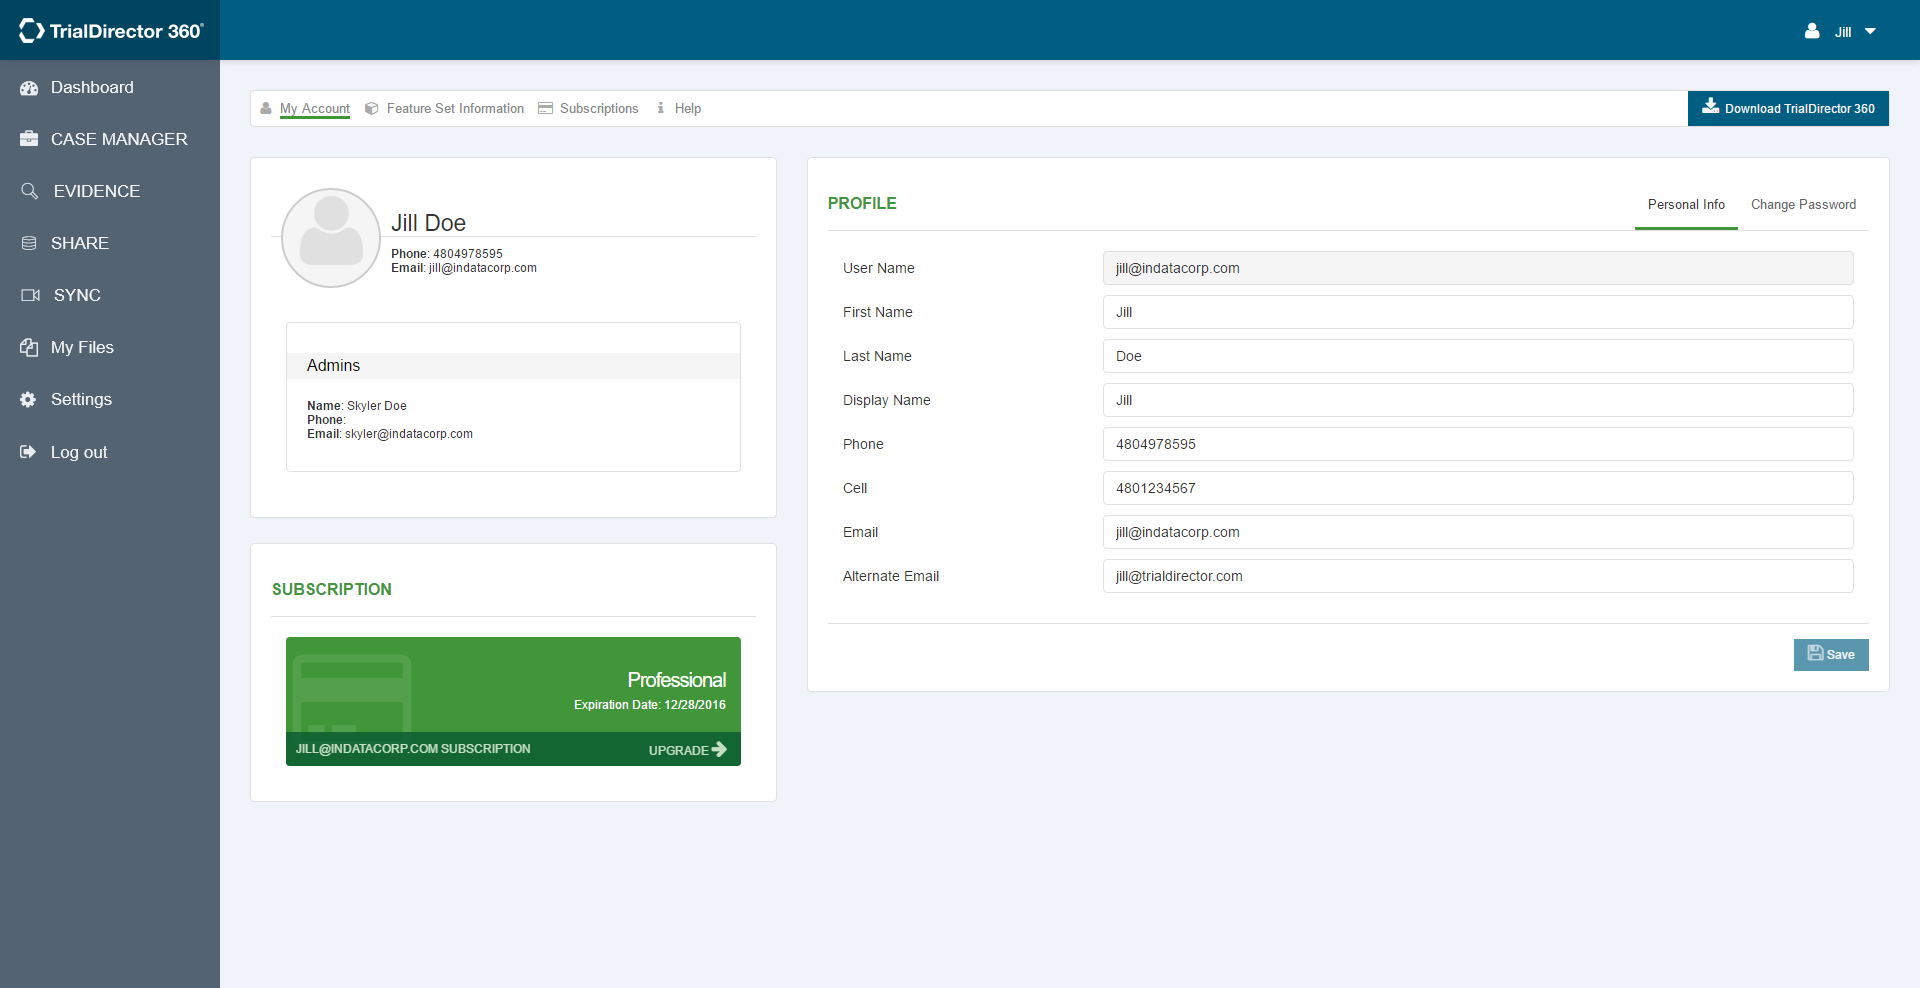Viewport: 1920px width, 988px height.
Task: Switch to Subscriptions tab
Action: click(x=599, y=108)
